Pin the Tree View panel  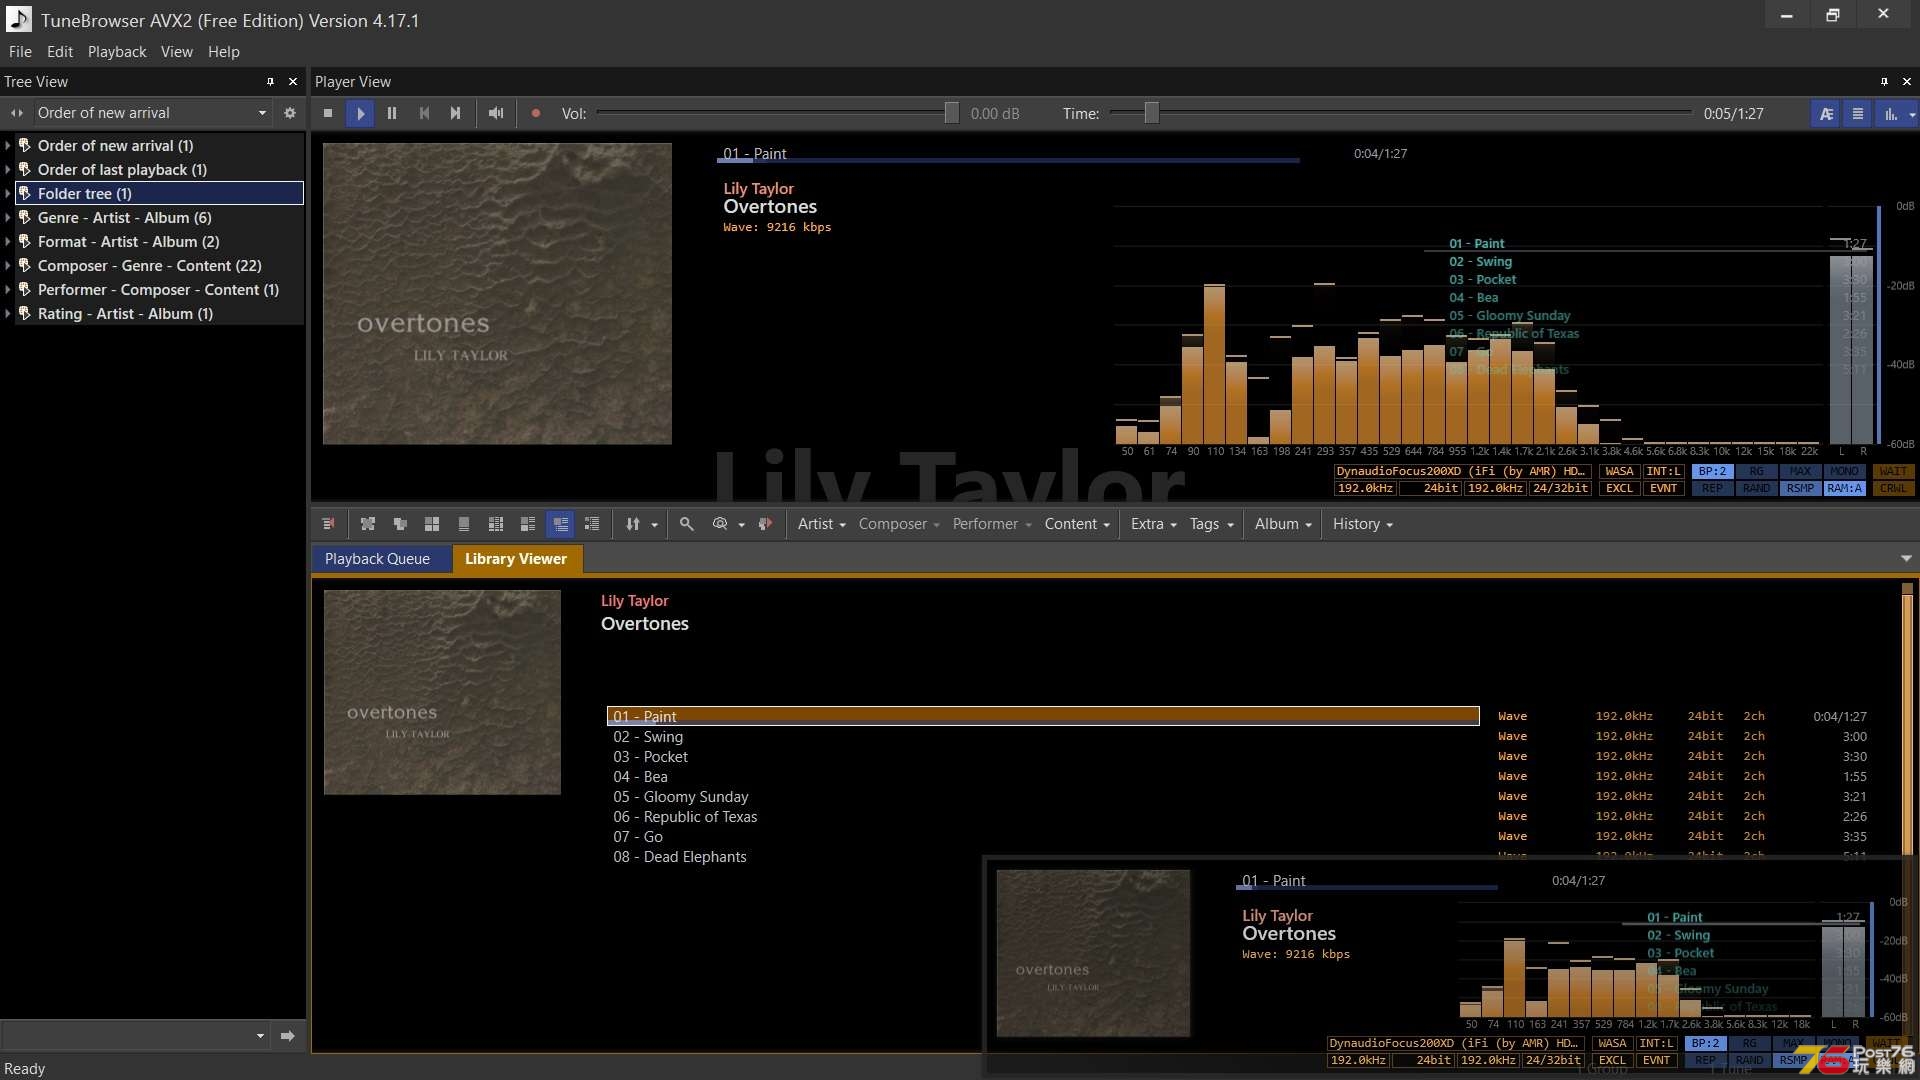click(x=270, y=82)
